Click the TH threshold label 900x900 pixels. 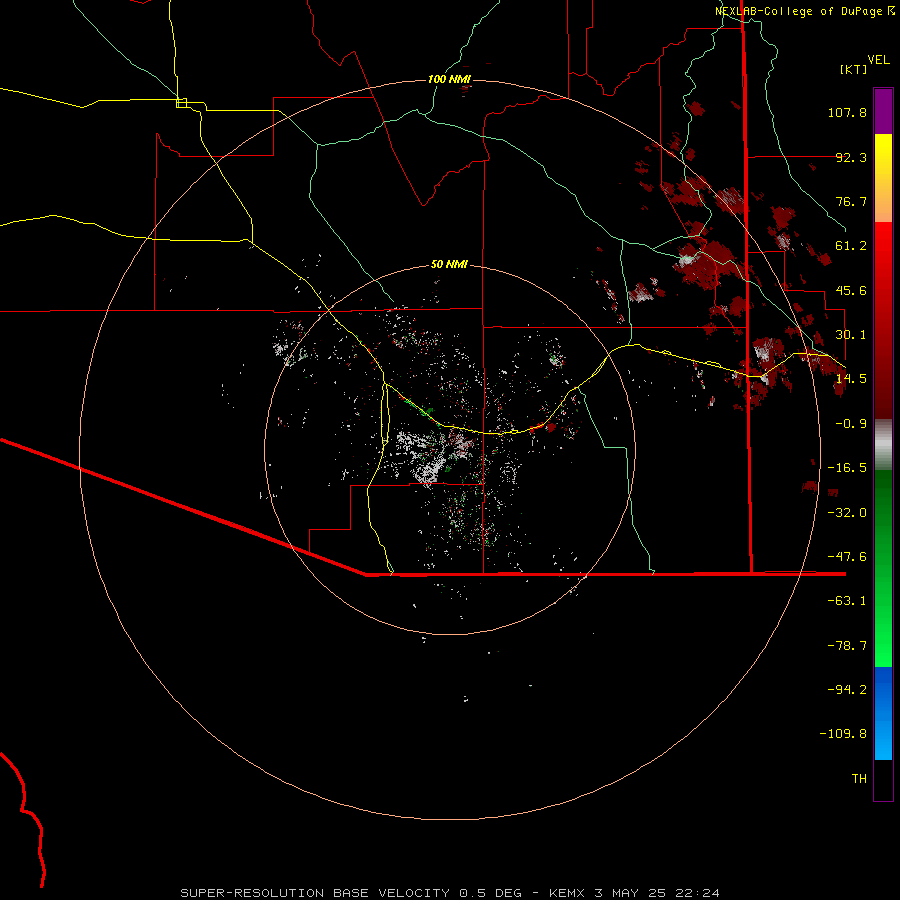[x=859, y=779]
